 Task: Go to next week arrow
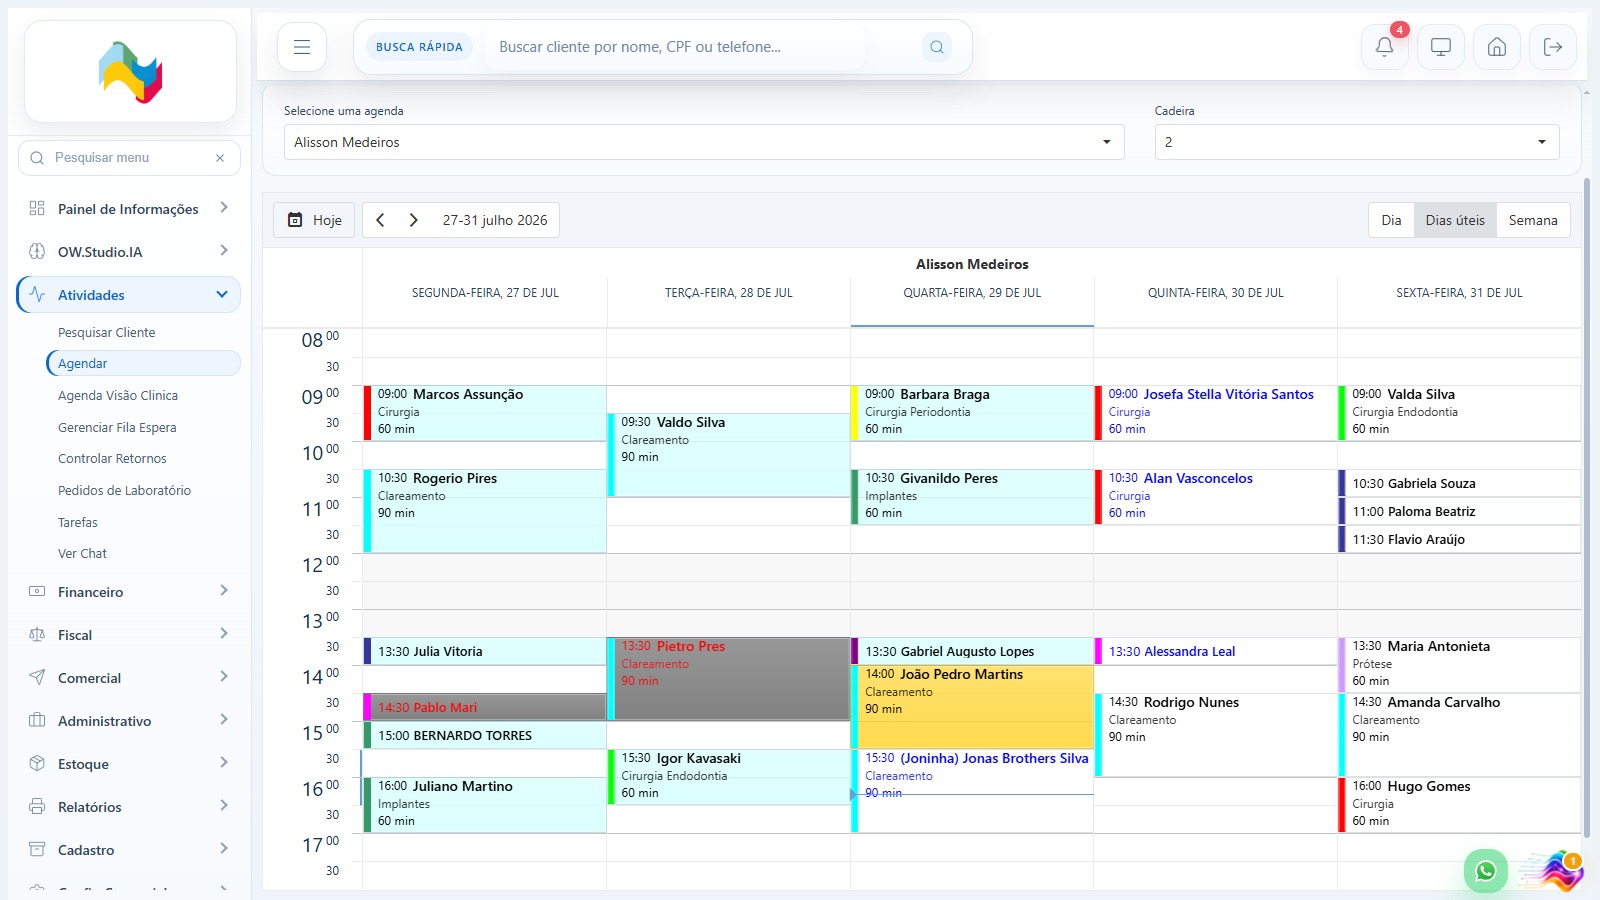point(413,220)
